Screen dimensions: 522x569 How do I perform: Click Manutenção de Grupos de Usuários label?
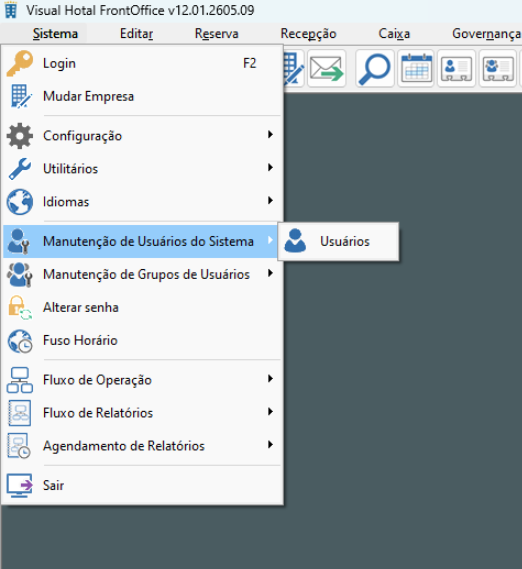pyautogui.click(x=146, y=275)
